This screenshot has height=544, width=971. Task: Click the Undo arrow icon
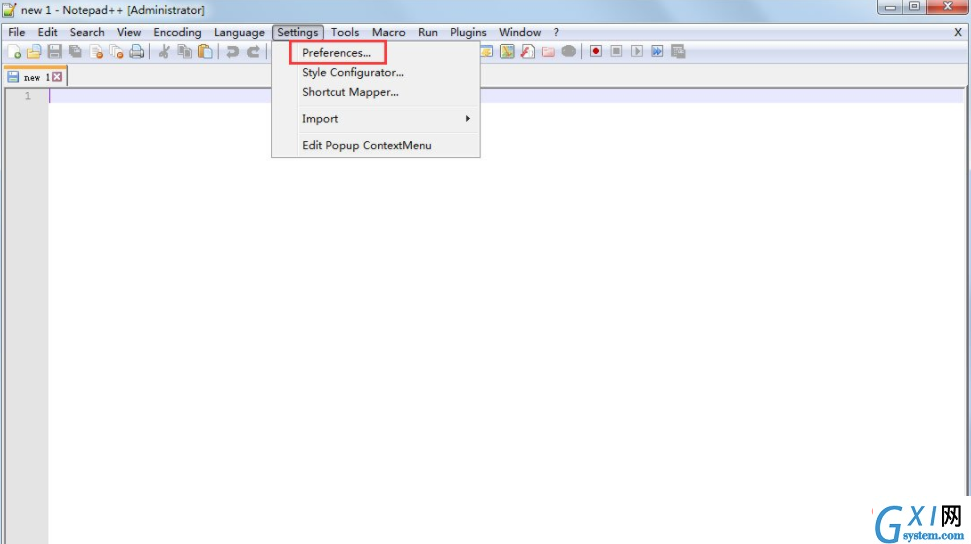[232, 51]
